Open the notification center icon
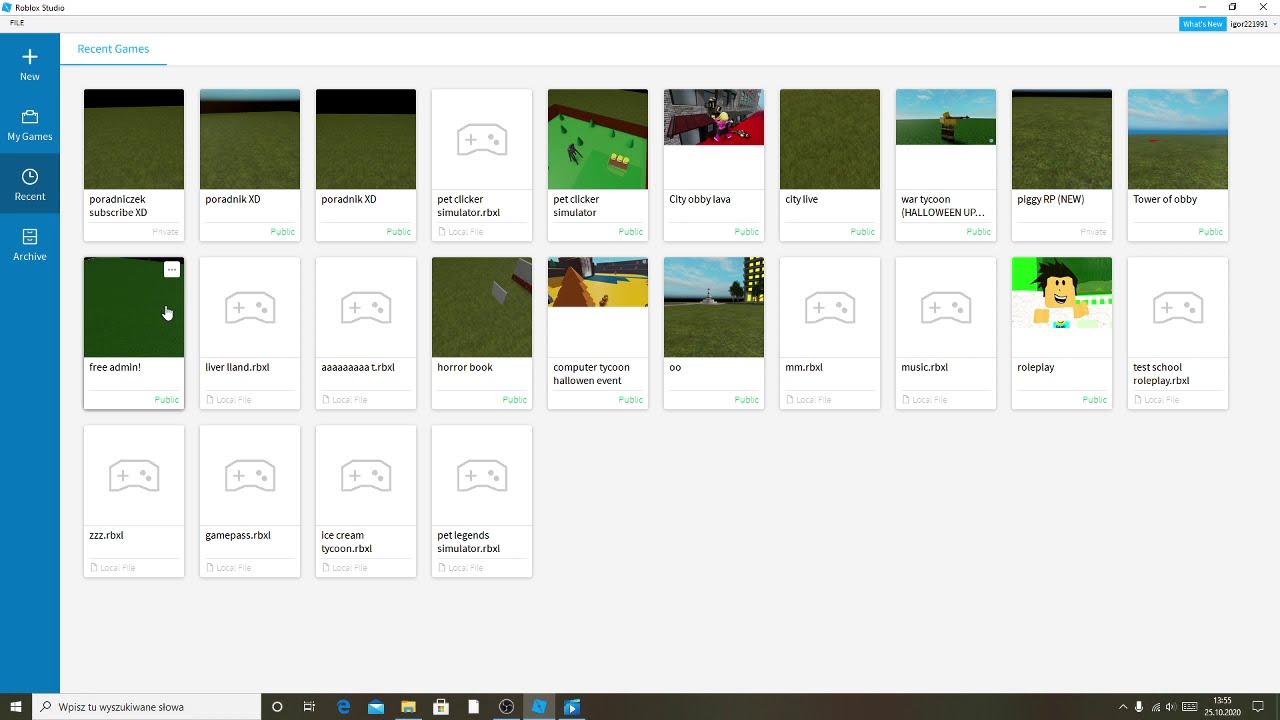Viewport: 1280px width, 720px height. pos(1259,707)
